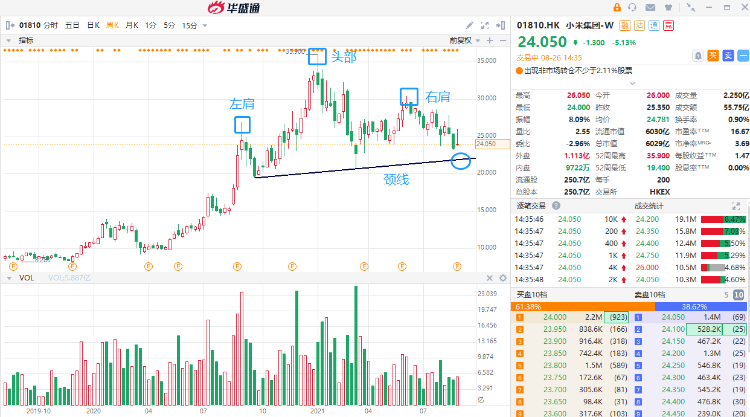
Task: Expand the trade statistics panel fullscreen
Action: (736, 206)
